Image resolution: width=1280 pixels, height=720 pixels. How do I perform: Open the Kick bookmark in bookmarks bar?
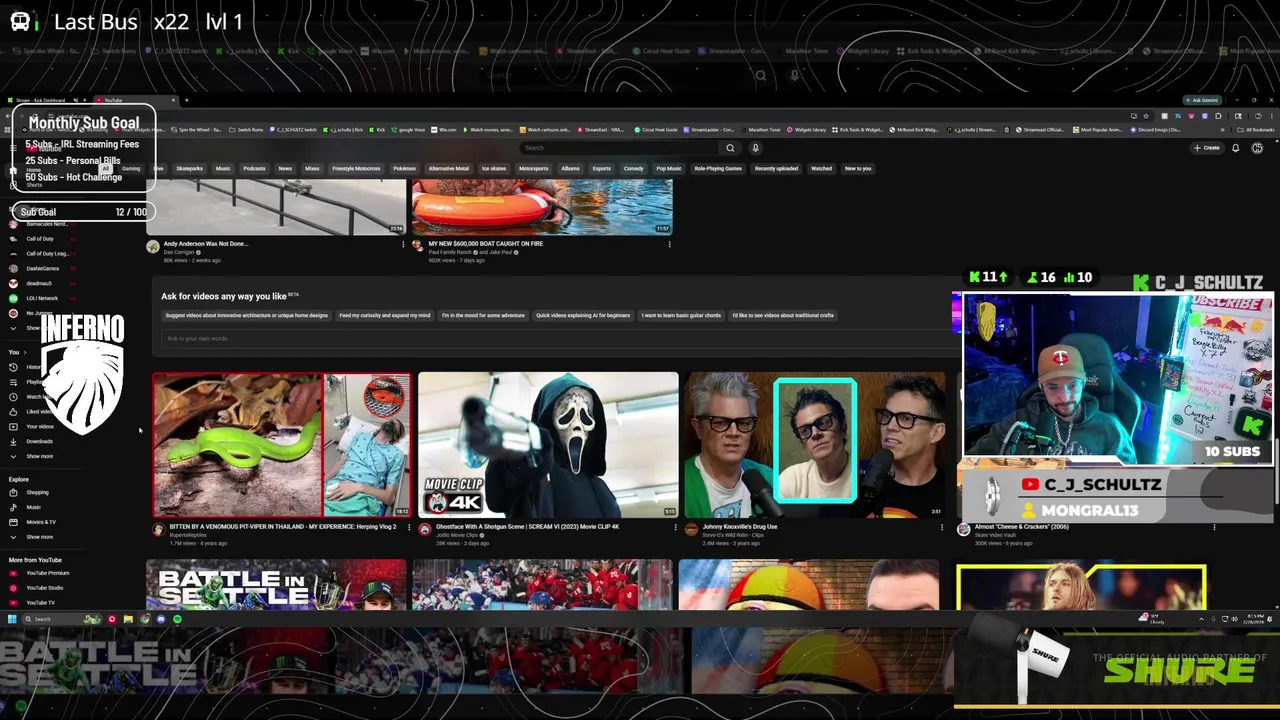pos(377,130)
